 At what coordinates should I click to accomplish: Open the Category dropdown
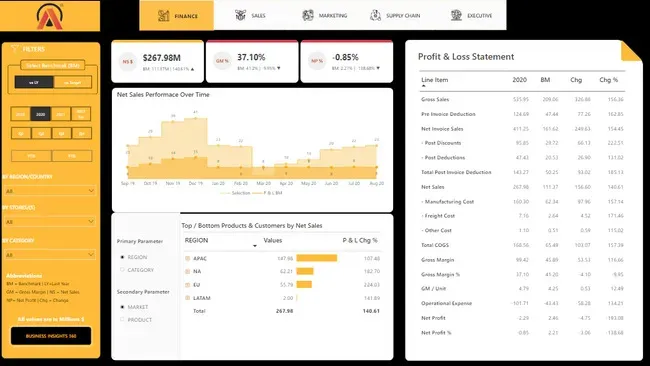[x=50, y=255]
